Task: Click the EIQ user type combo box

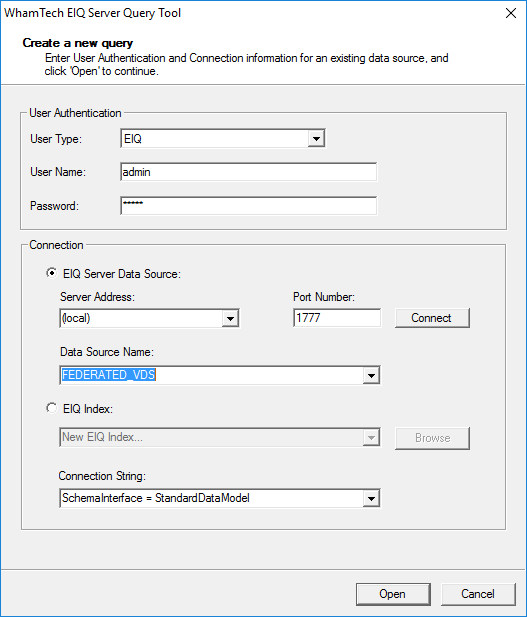Action: (x=223, y=139)
